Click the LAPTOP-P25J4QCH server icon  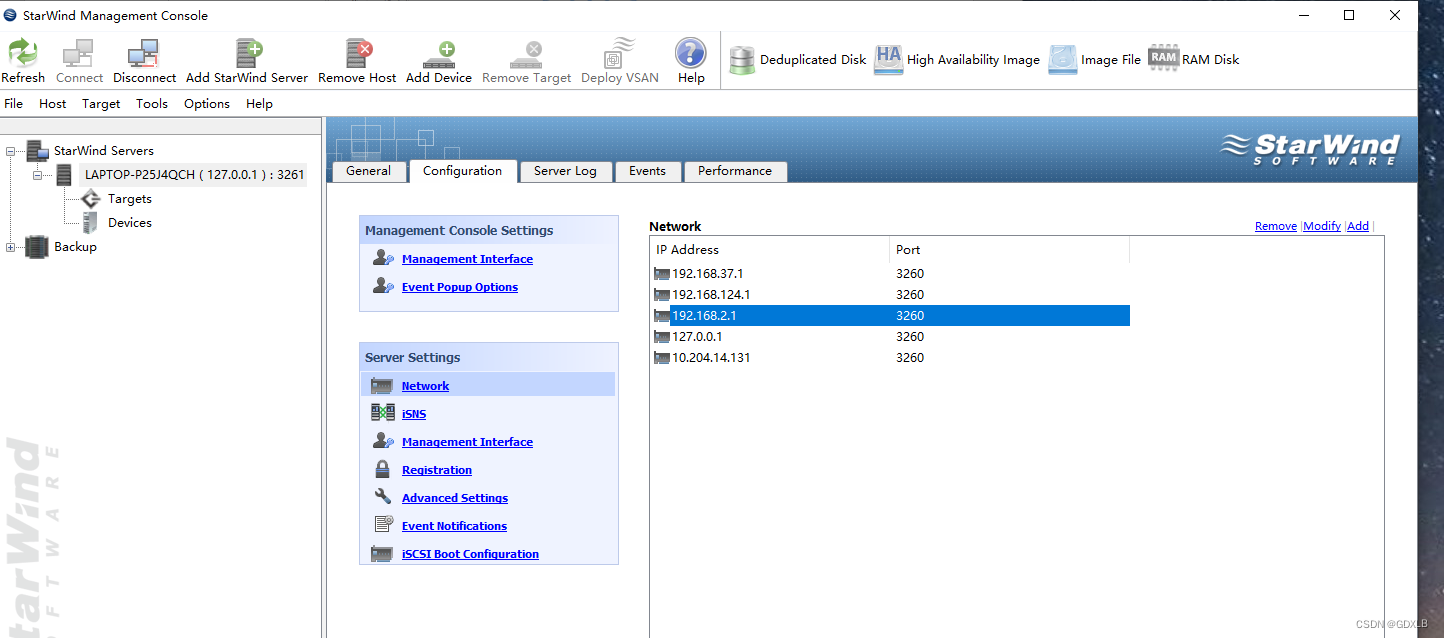(64, 175)
